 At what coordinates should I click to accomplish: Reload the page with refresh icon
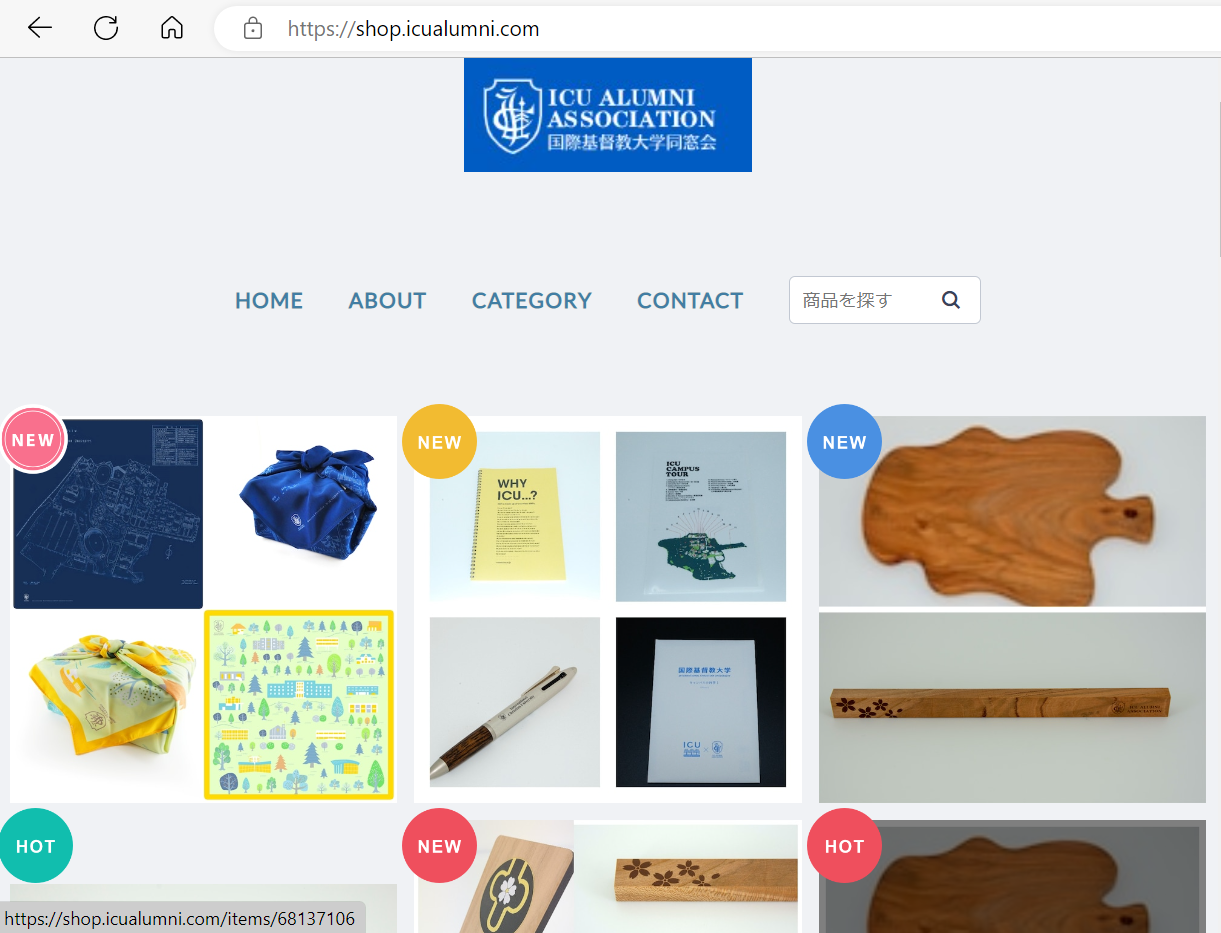106,28
